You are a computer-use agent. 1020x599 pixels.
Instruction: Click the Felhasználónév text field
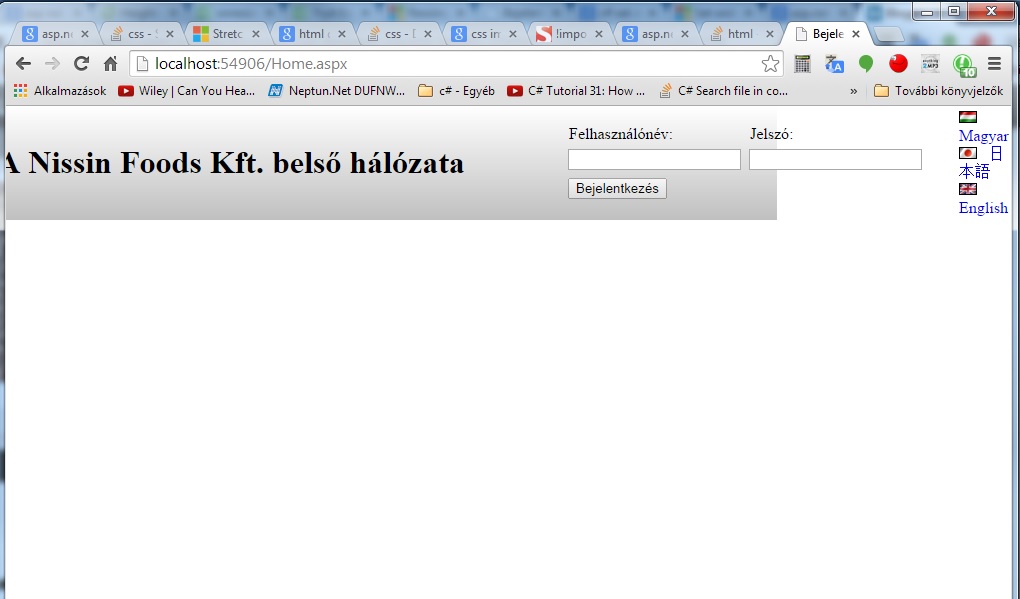click(x=654, y=159)
